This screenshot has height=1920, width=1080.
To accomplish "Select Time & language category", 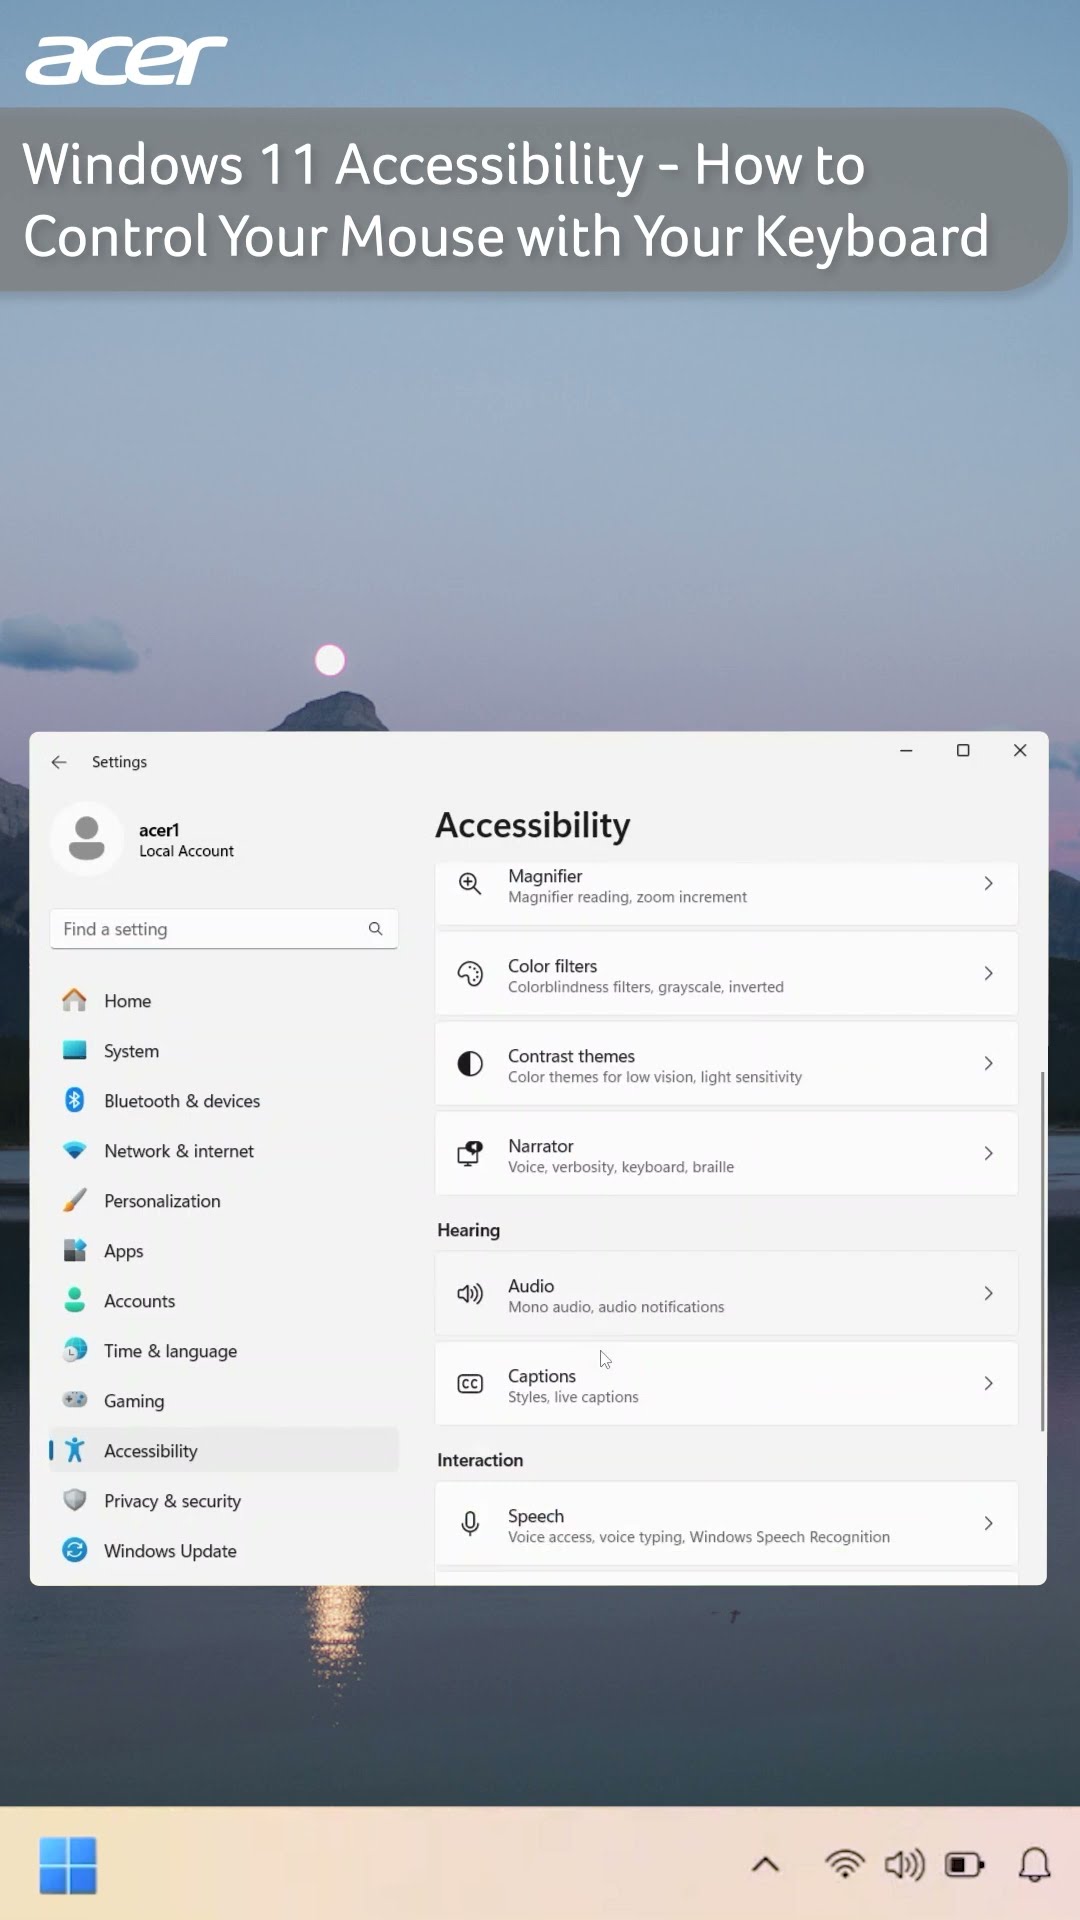I will [x=224, y=1350].
